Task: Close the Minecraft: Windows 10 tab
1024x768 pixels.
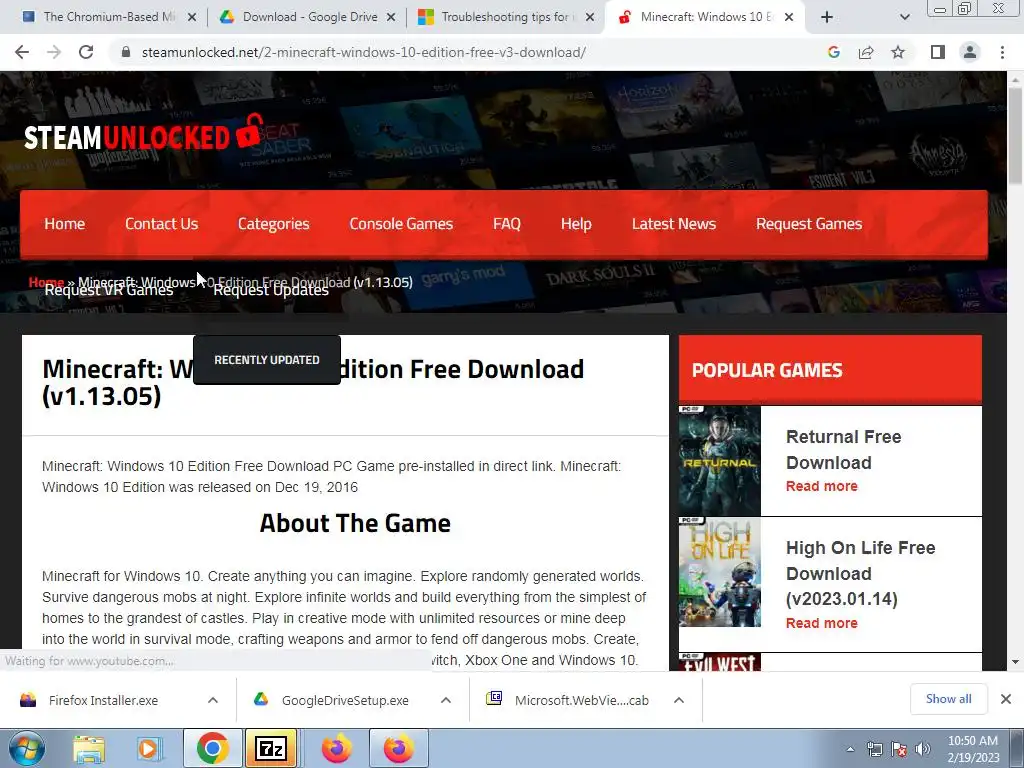Action: [x=789, y=18]
